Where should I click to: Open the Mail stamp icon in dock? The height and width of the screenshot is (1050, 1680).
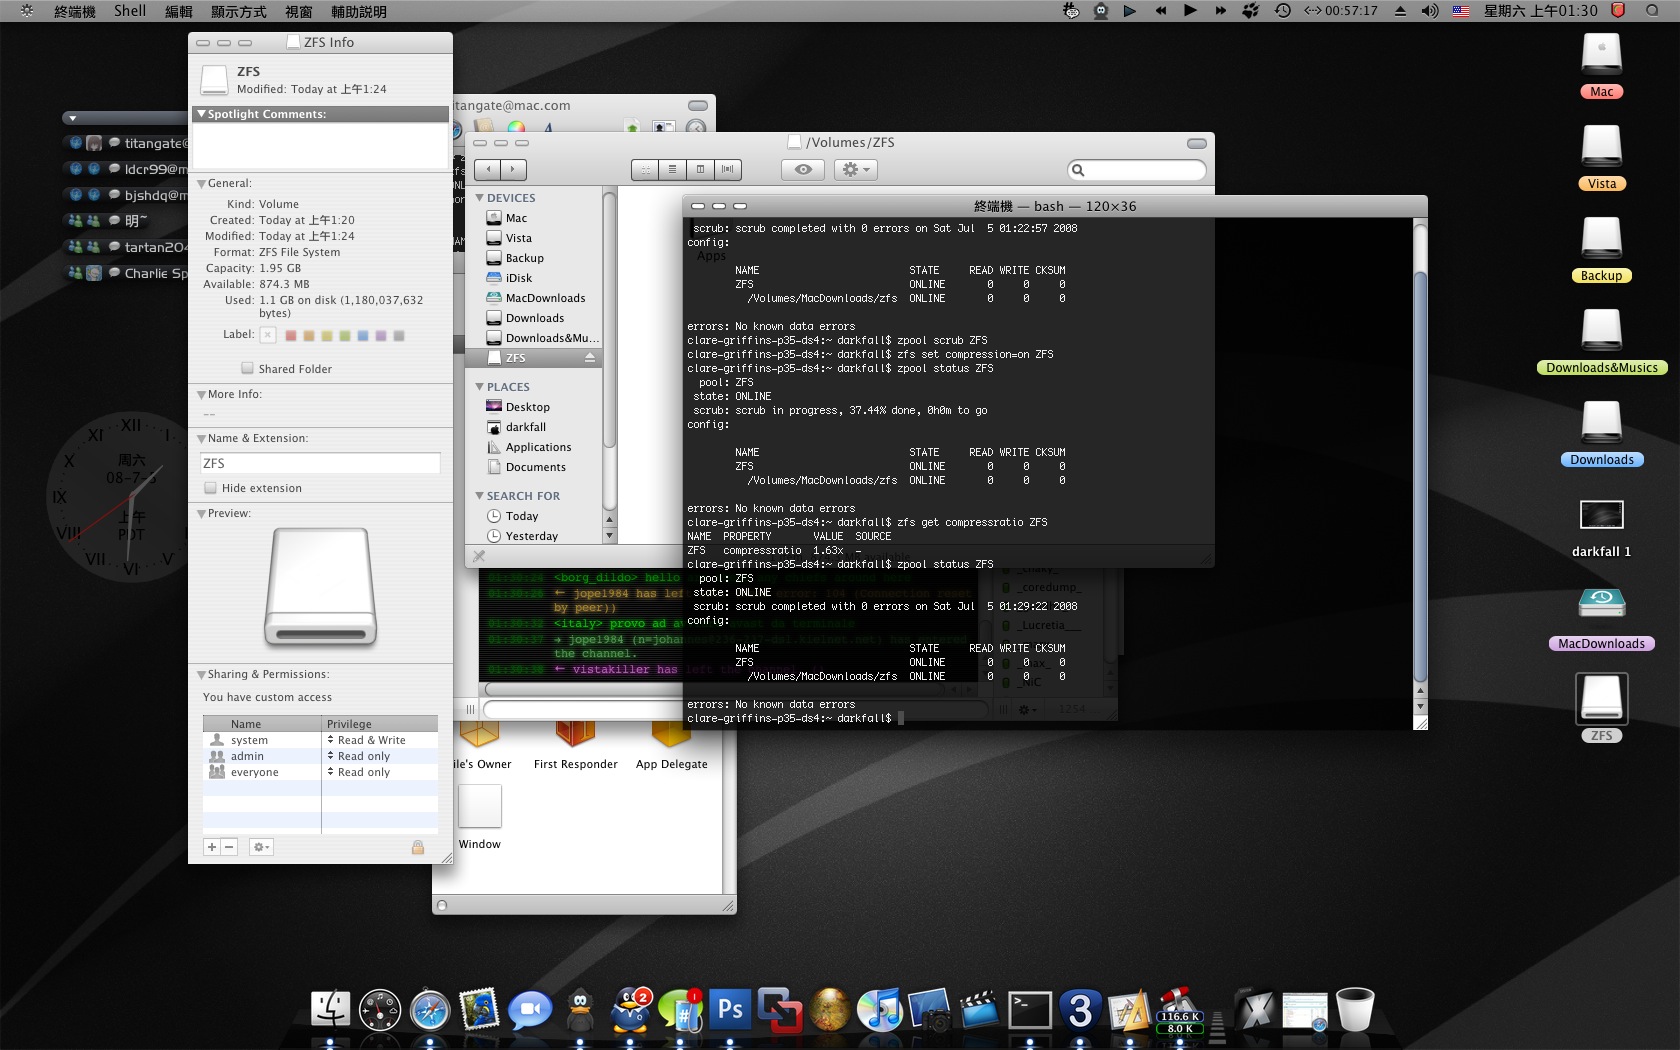(480, 1009)
